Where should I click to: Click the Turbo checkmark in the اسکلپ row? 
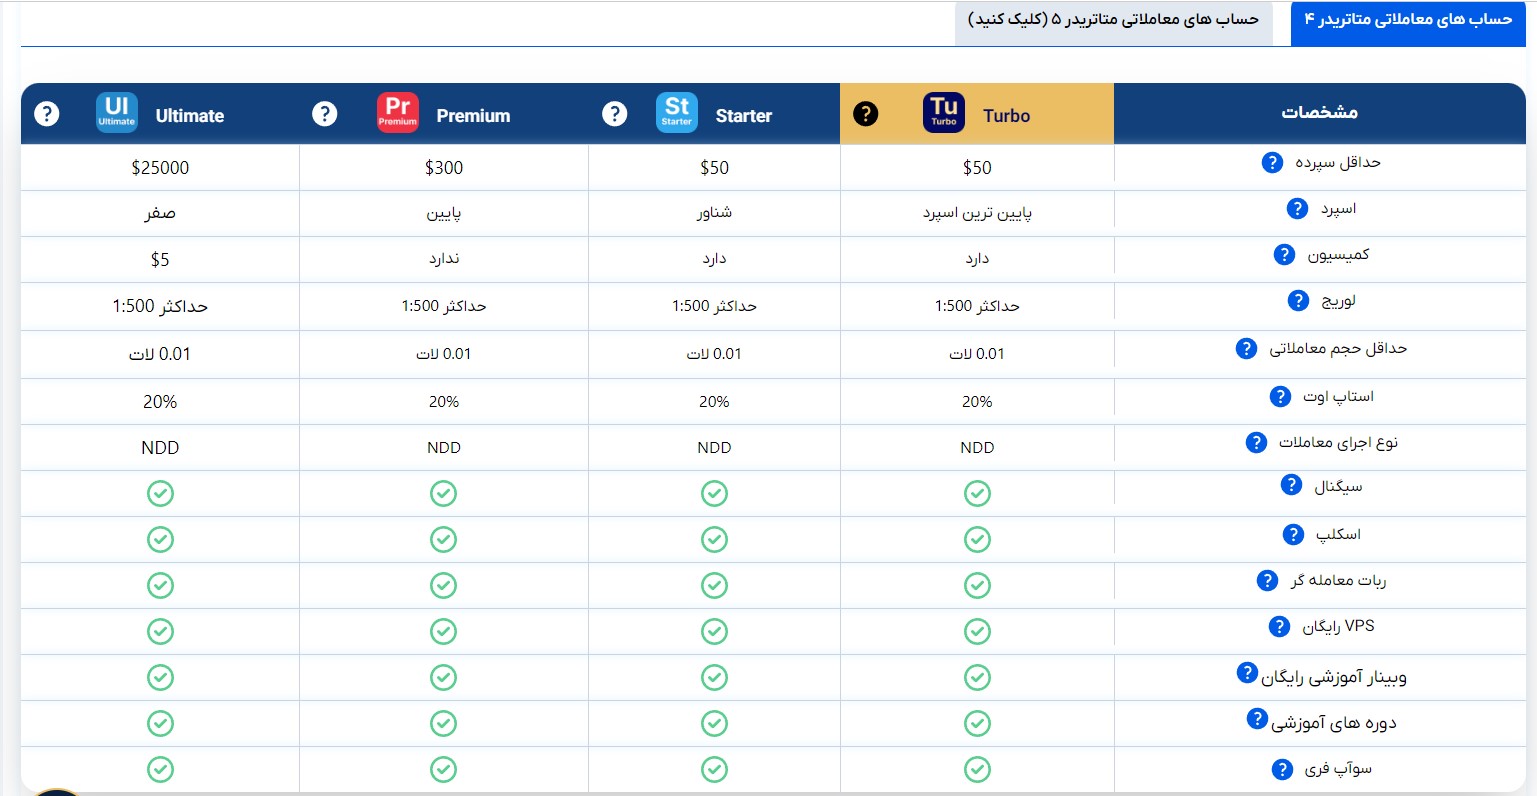pyautogui.click(x=977, y=539)
